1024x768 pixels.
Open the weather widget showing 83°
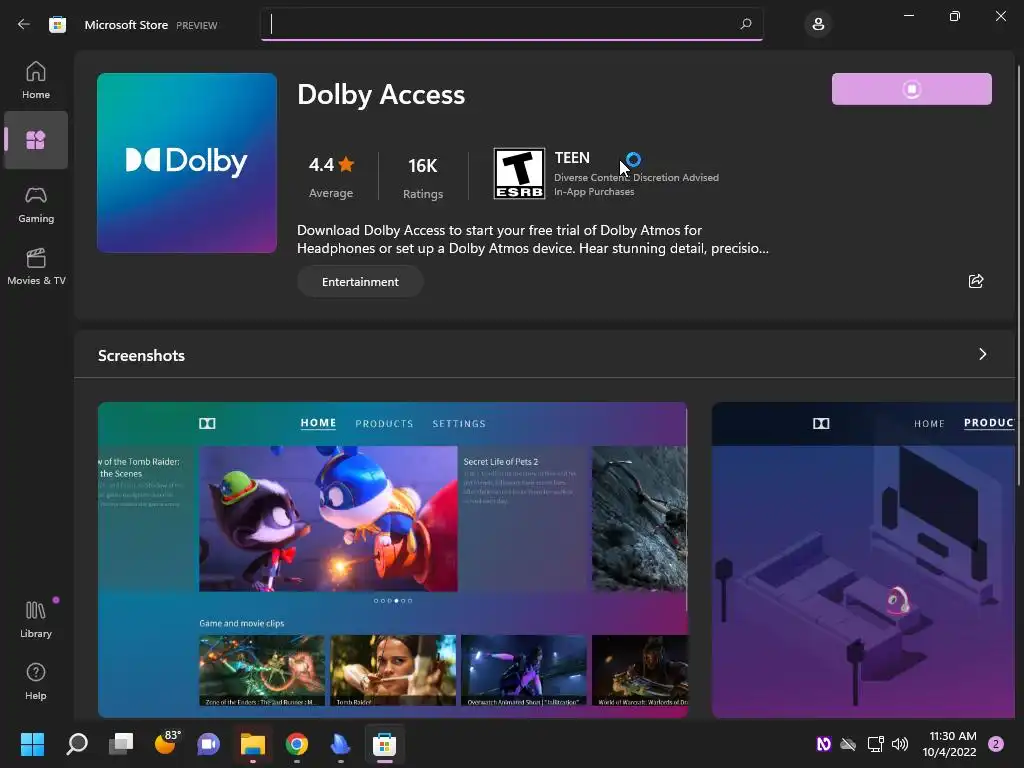pyautogui.click(x=167, y=743)
